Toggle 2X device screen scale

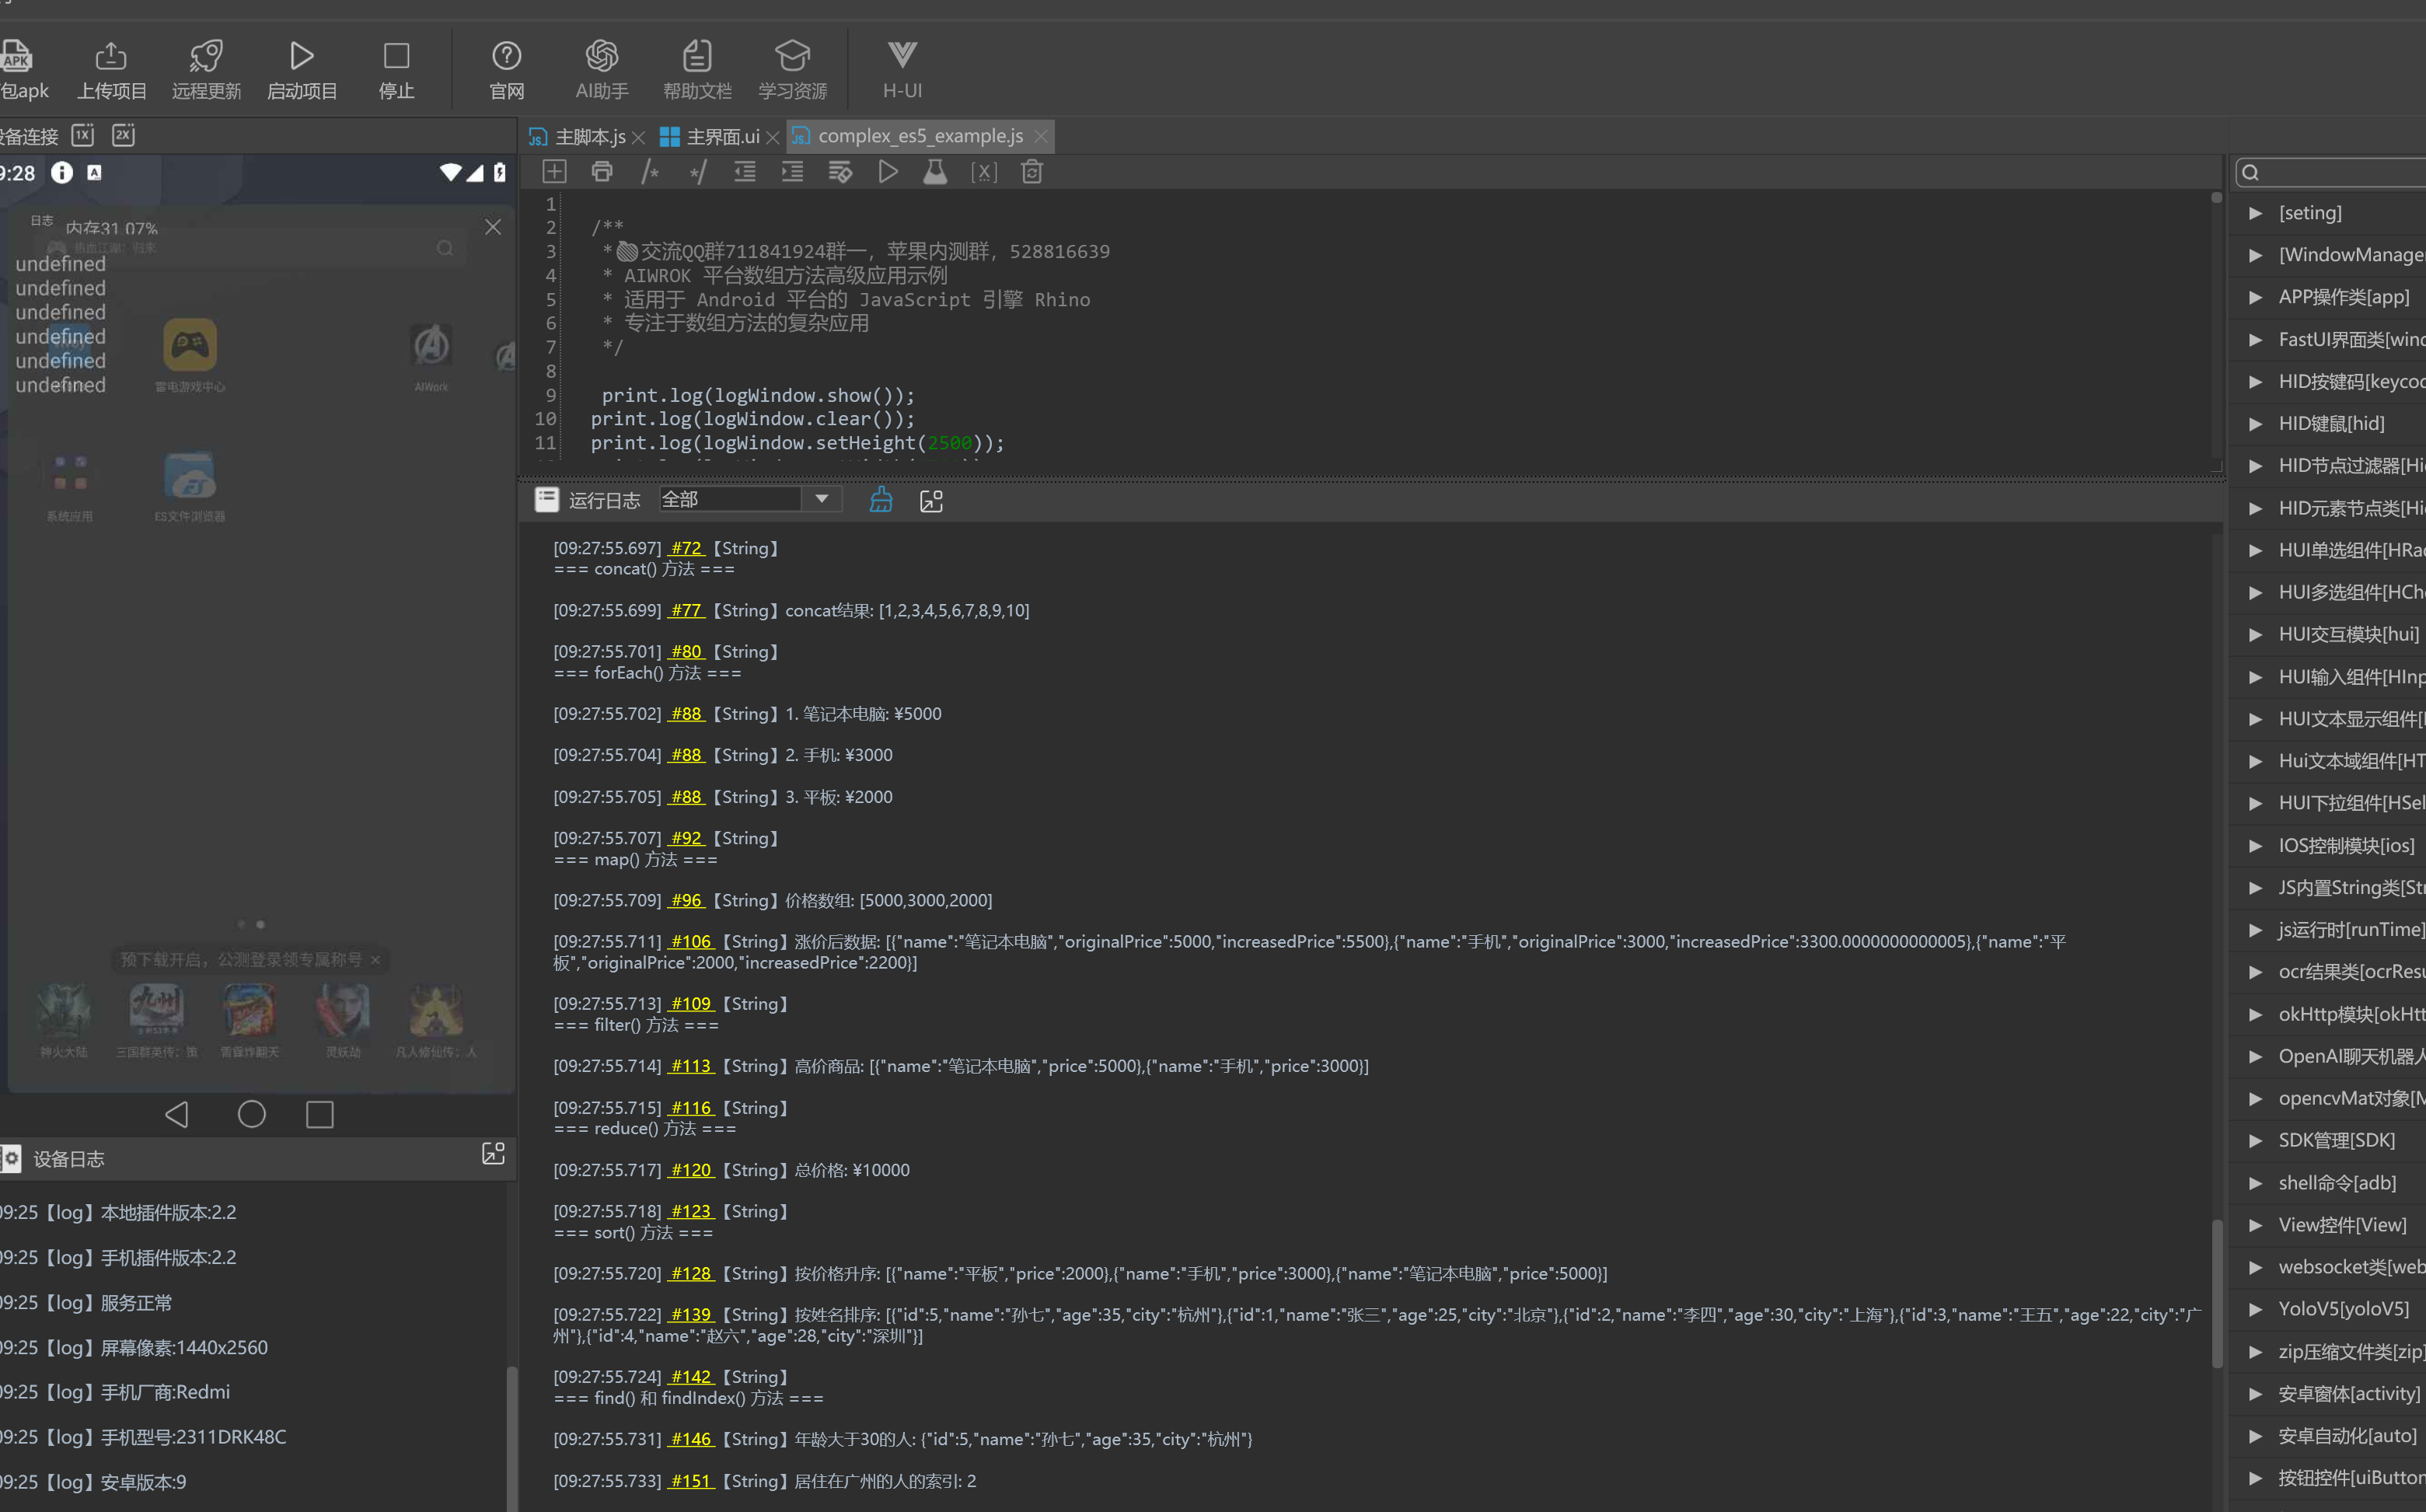(x=123, y=135)
